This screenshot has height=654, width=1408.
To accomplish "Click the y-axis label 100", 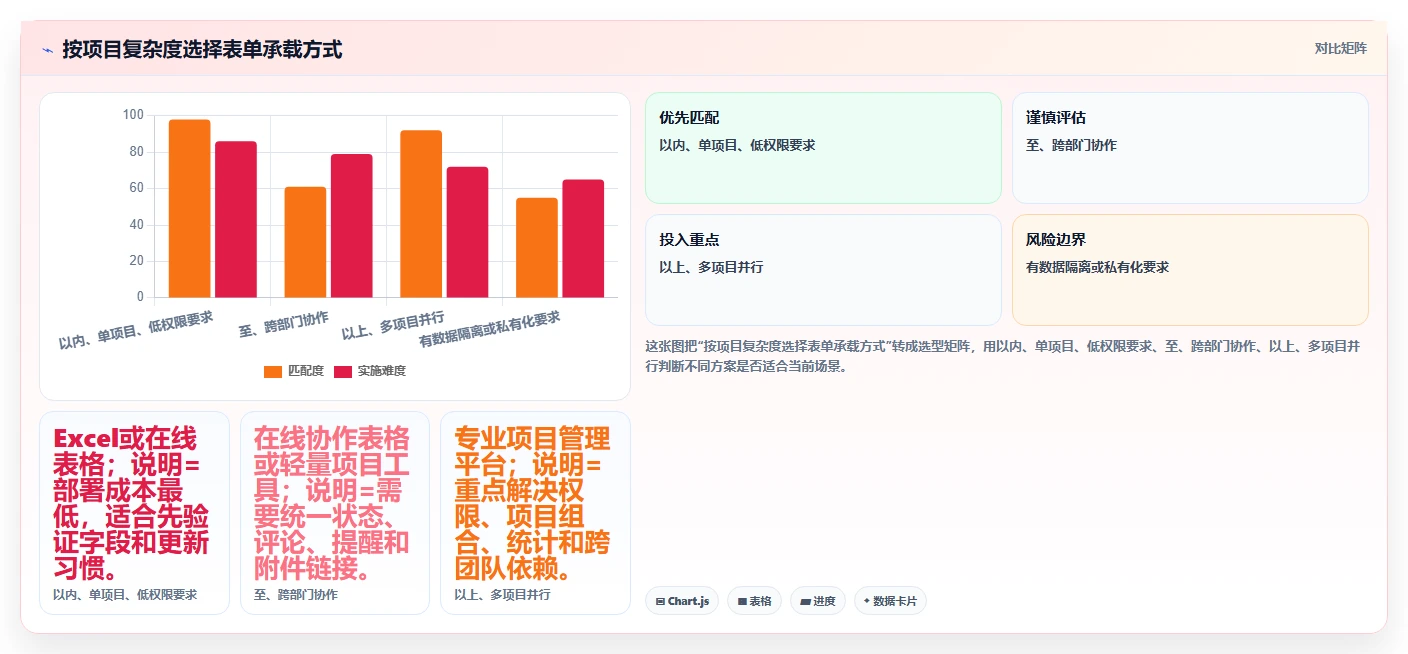I will tap(133, 115).
